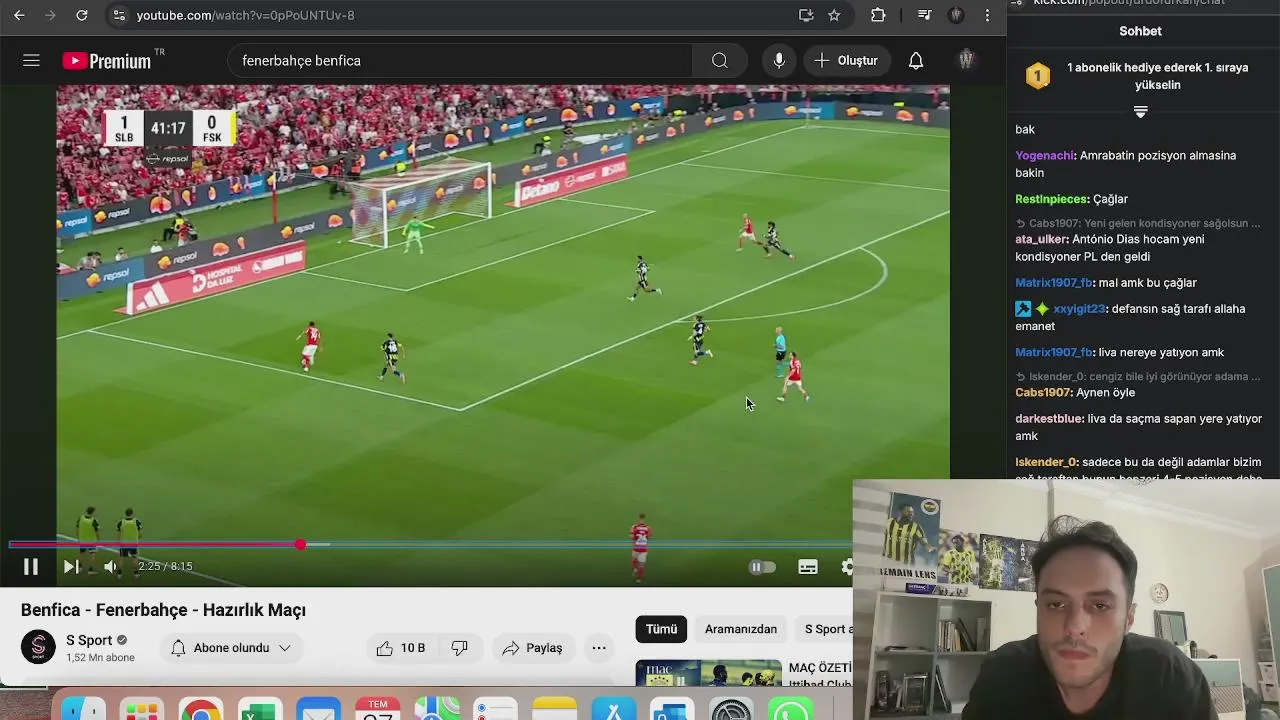This screenshot has width=1280, height=720.
Task: Open more actions three-dot button
Action: coord(599,648)
